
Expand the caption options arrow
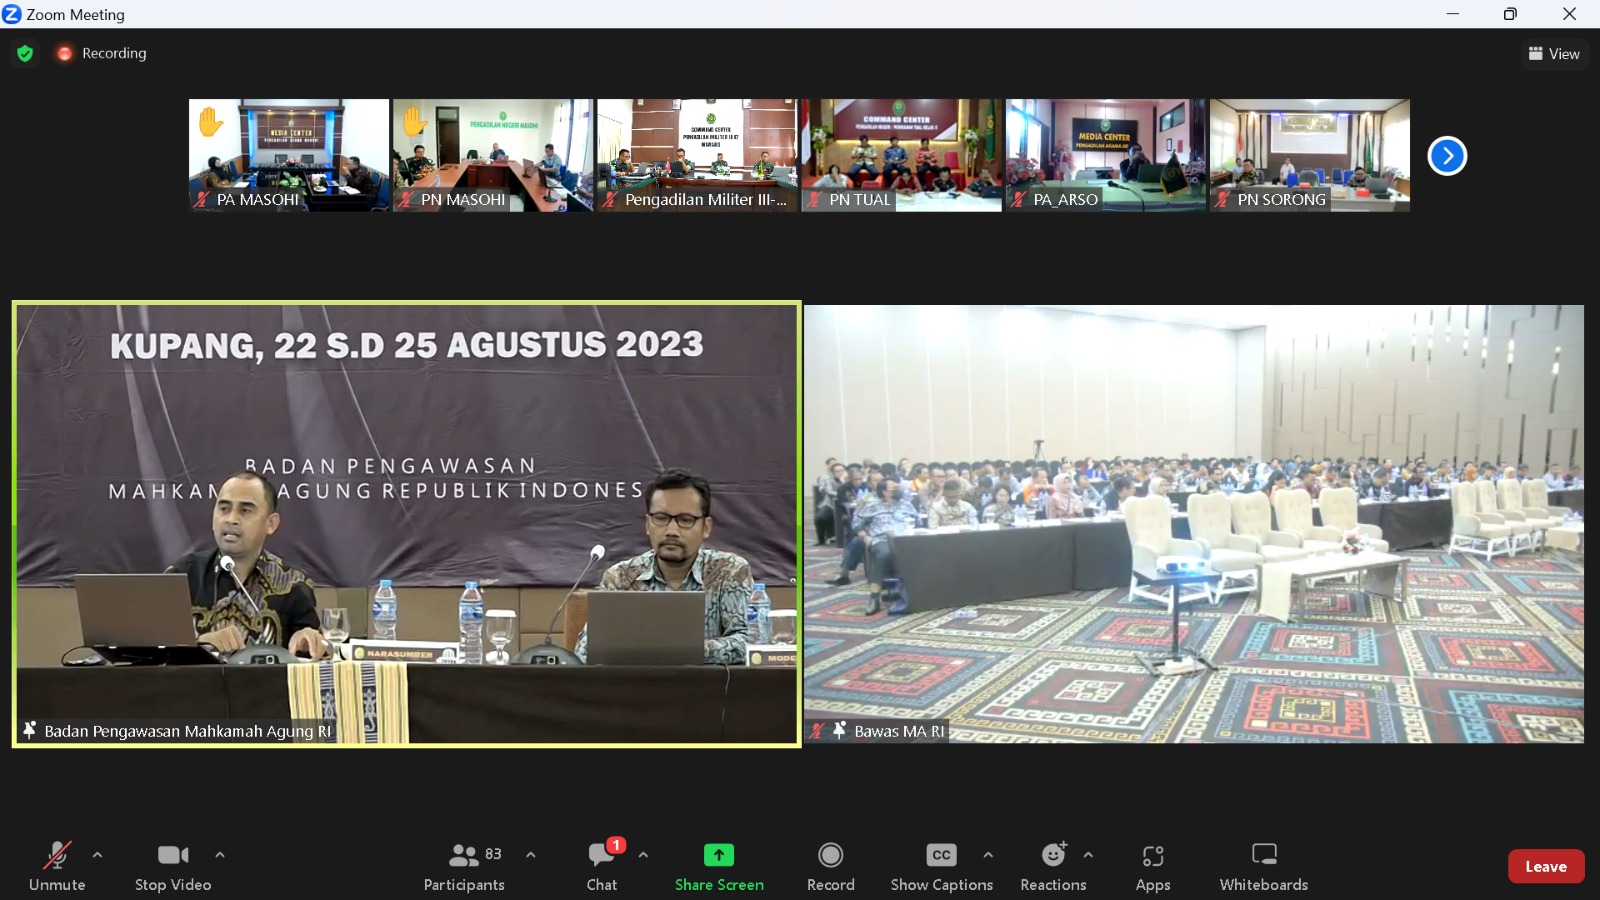(988, 855)
